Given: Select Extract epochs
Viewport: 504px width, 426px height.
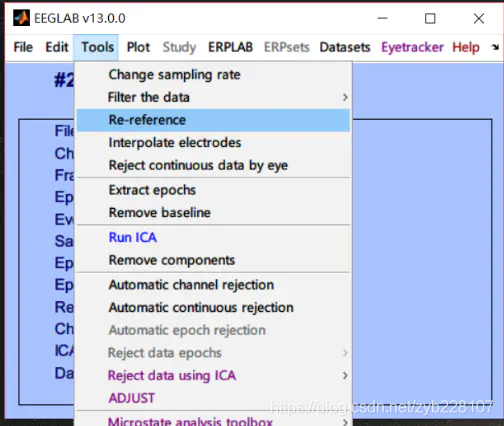Looking at the screenshot, I should click(213, 190).
